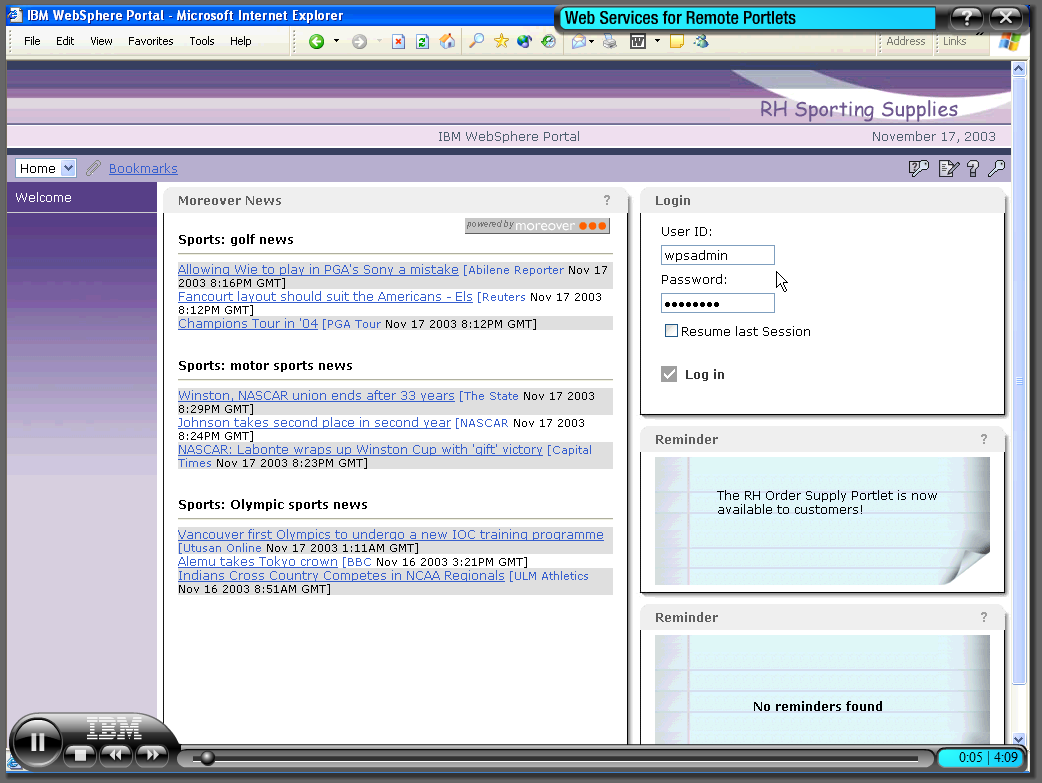The width and height of the screenshot is (1042, 783).
Task: Click the Log in button text
Action: coord(704,374)
